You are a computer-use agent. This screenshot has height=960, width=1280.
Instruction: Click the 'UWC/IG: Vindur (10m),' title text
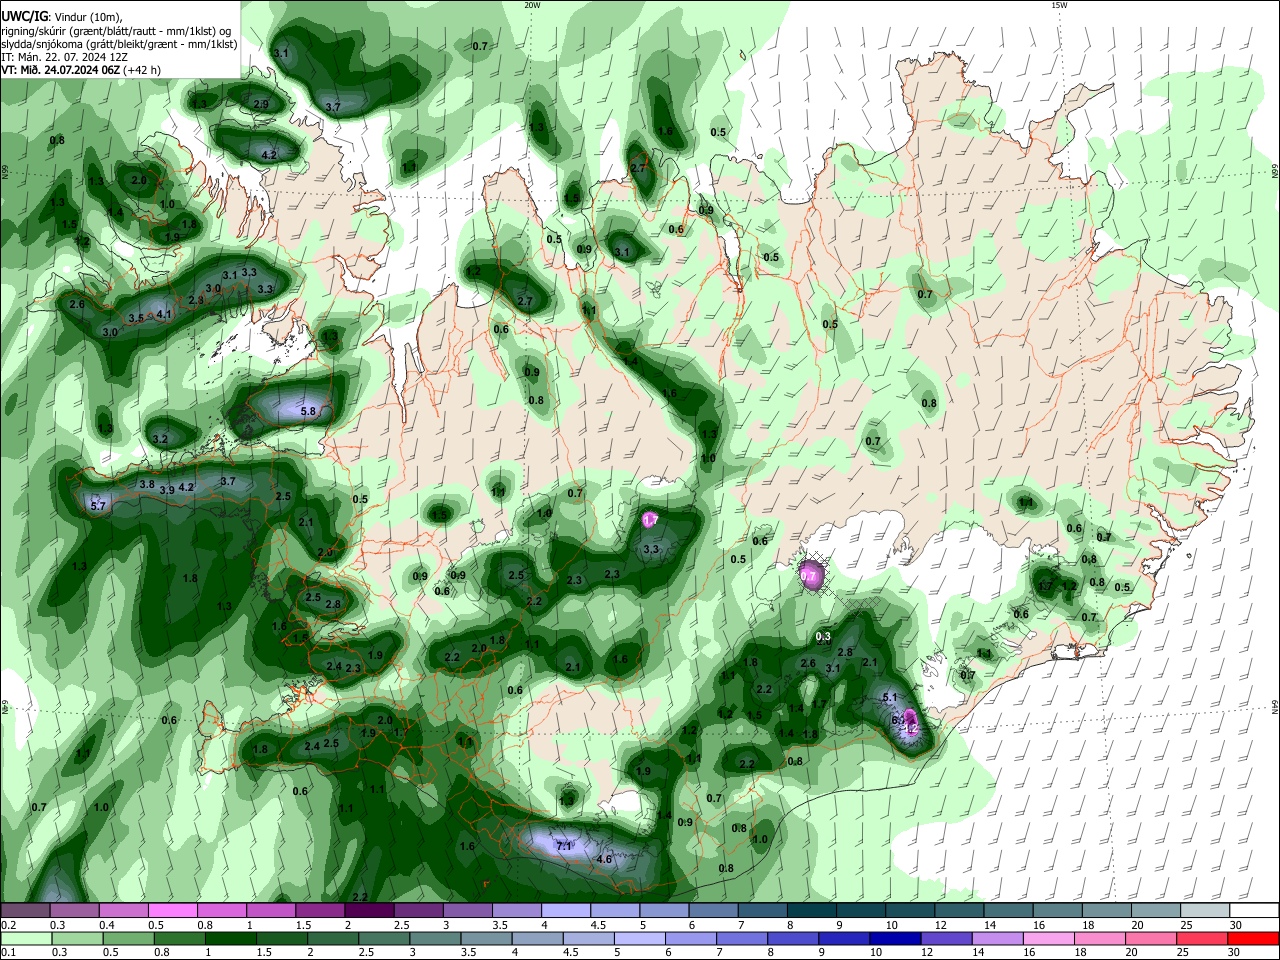tap(62, 17)
